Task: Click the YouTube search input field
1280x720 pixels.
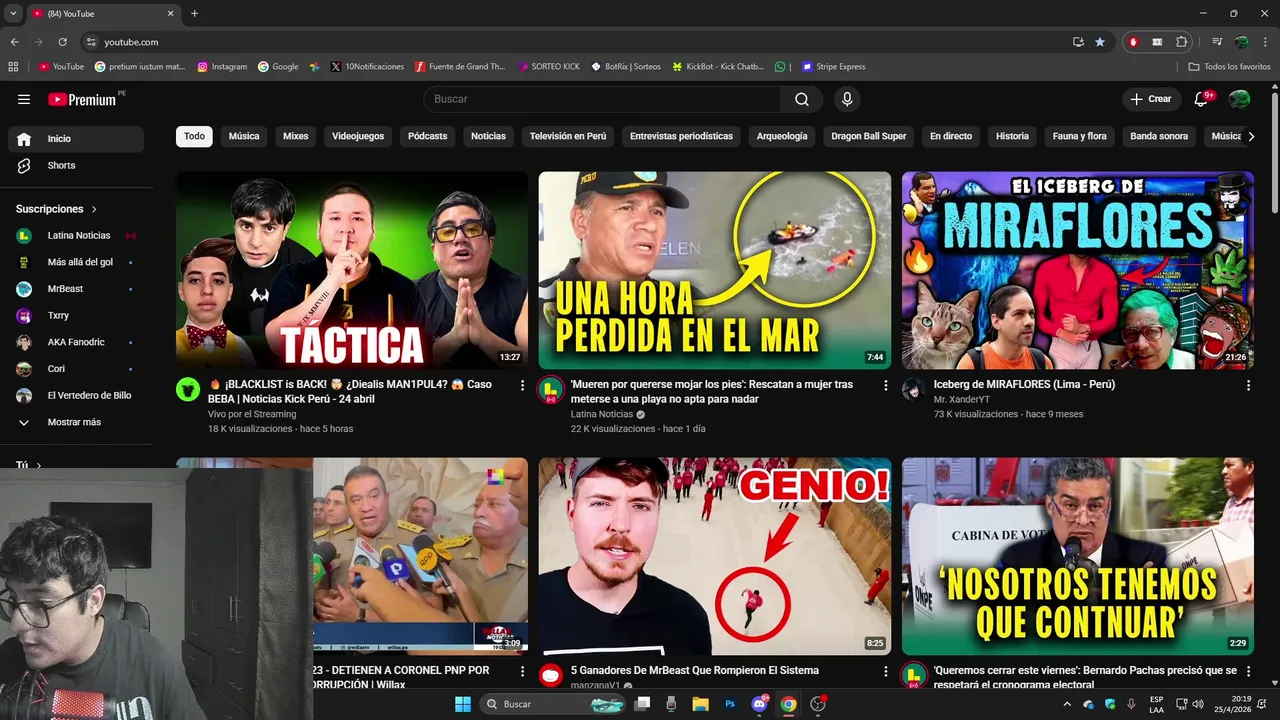Action: point(602,99)
